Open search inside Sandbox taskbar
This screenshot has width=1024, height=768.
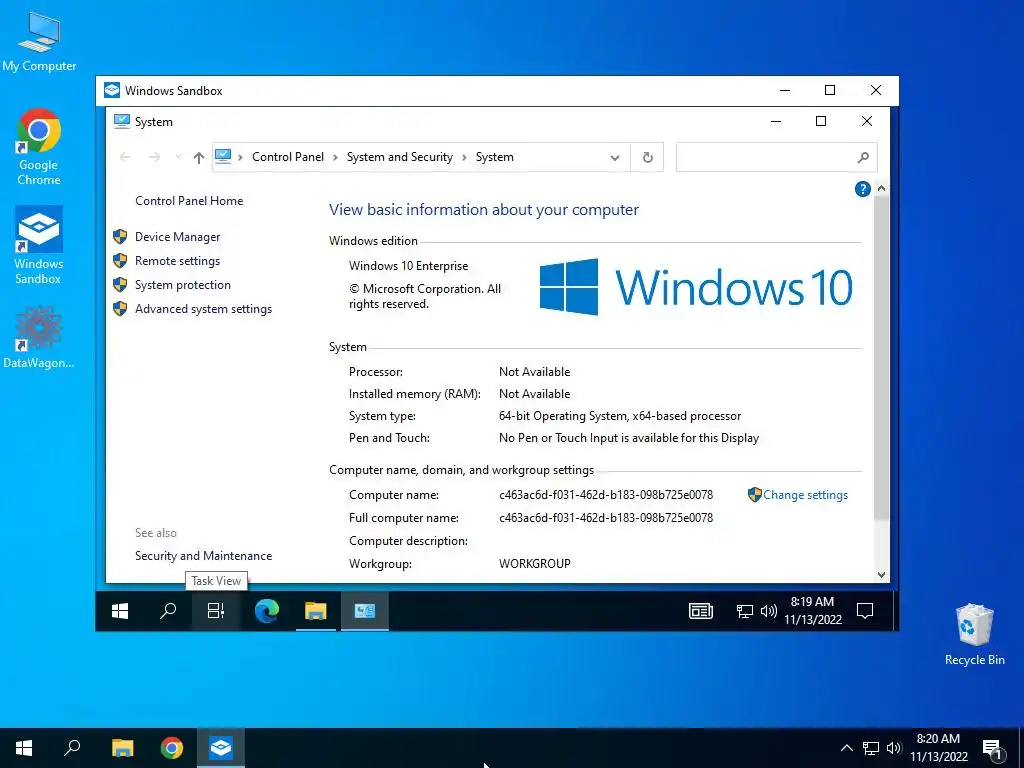click(x=168, y=611)
